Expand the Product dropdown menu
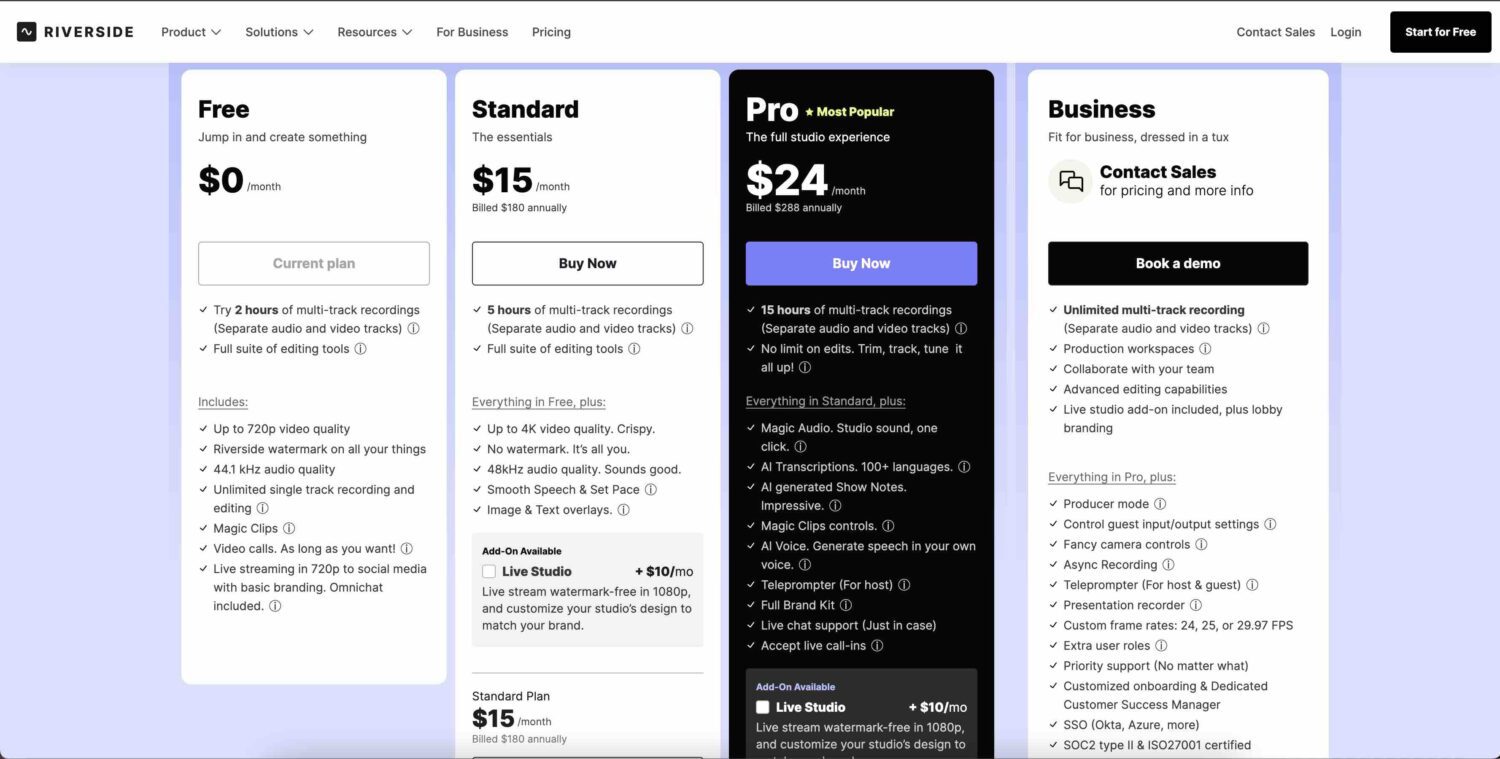The width and height of the screenshot is (1500, 759). [191, 32]
